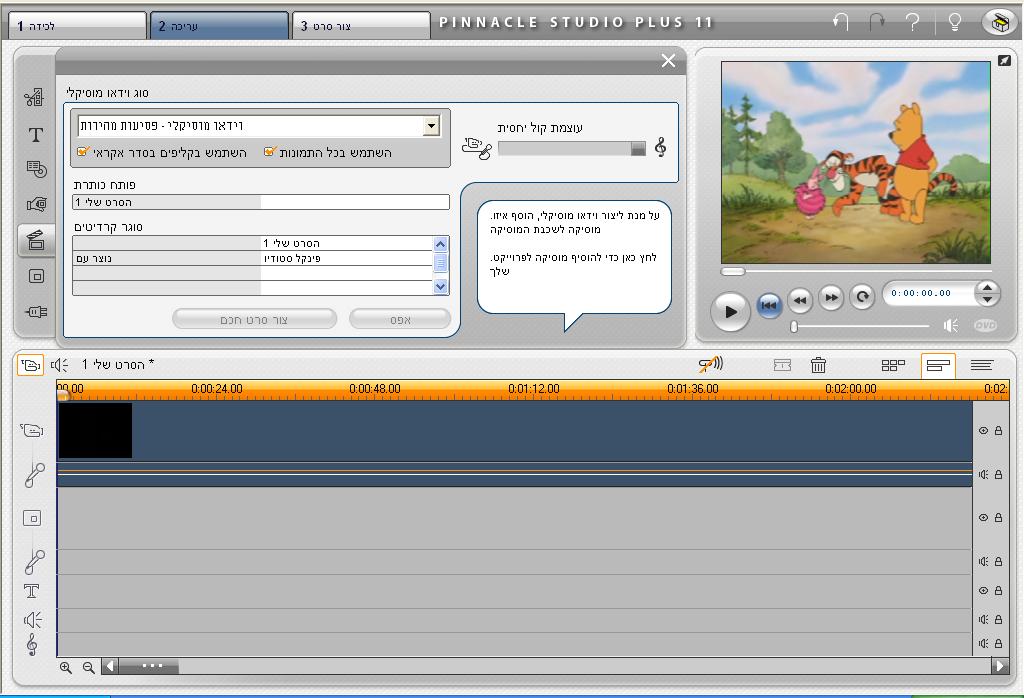Close the SmartMovie tool panel
The height and width of the screenshot is (698, 1024).
pos(668,61)
